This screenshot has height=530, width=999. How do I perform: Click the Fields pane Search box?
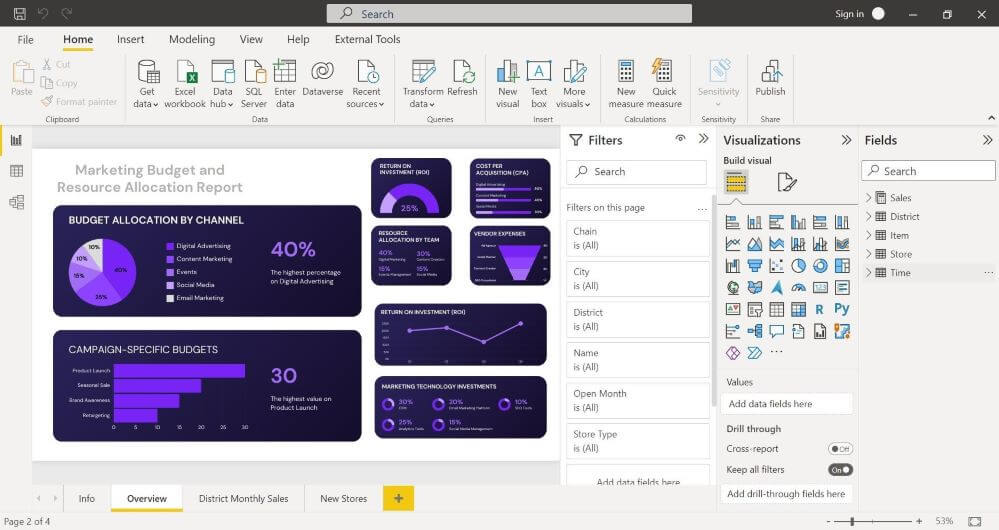[x=928, y=171]
